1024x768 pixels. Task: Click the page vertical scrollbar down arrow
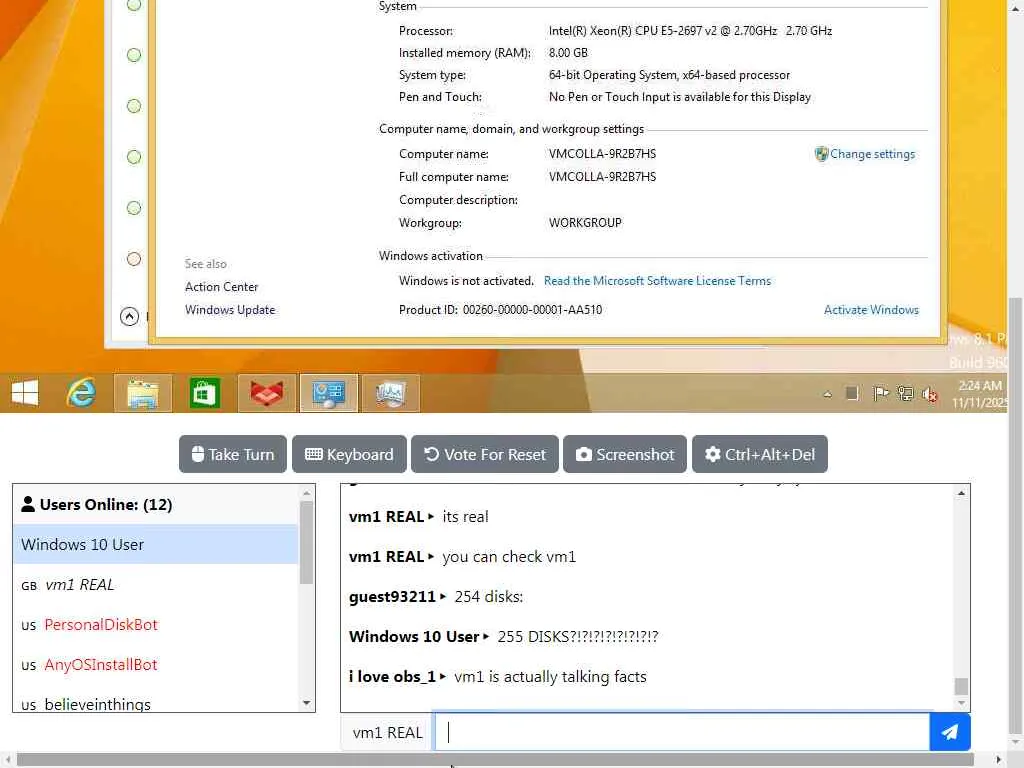[1016, 743]
